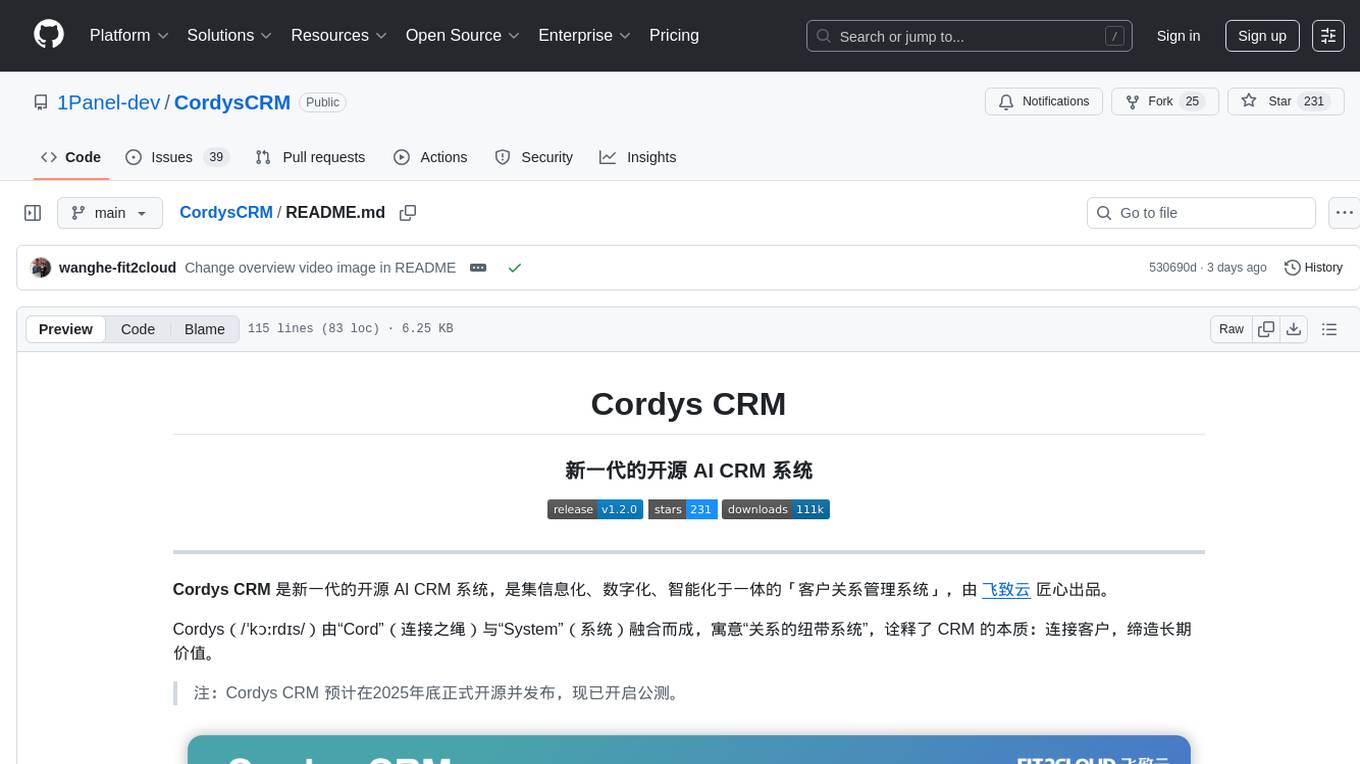Open wanghe-fit2cloud author link
This screenshot has height=764, width=1360.
(x=118, y=268)
